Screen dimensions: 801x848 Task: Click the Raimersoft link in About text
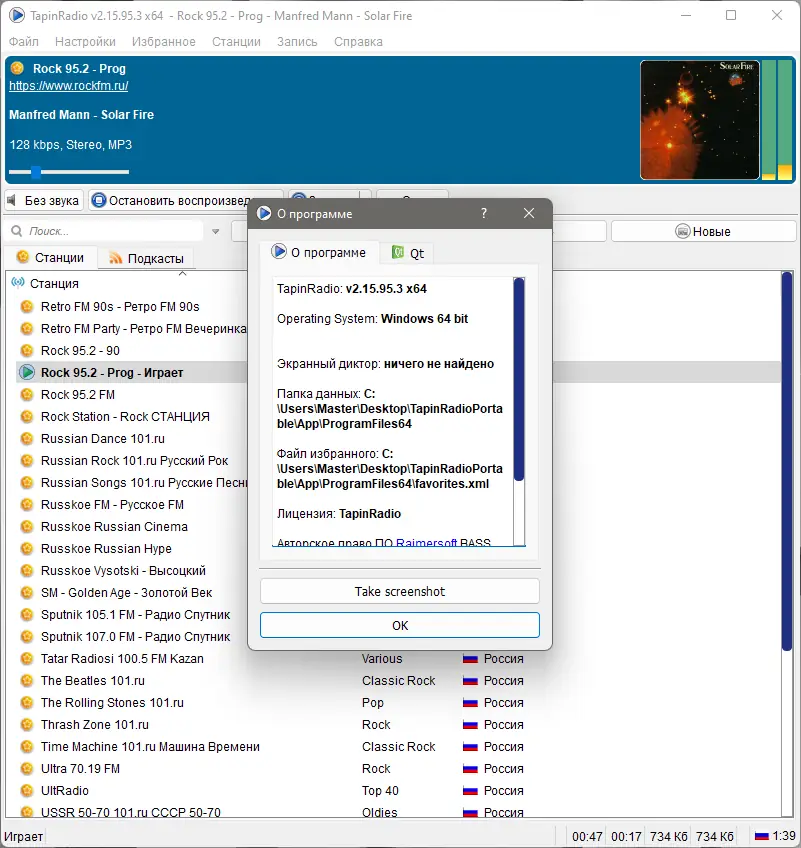tap(427, 542)
